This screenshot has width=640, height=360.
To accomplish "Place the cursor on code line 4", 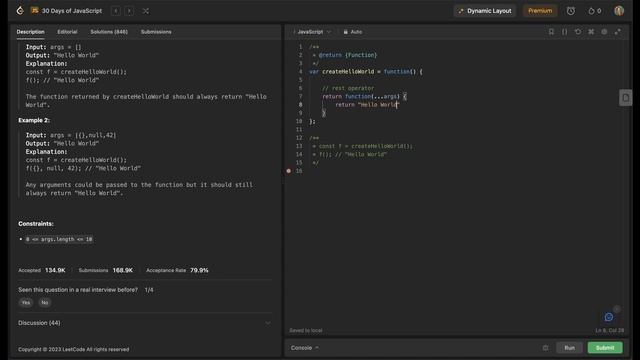I will 366,72.
